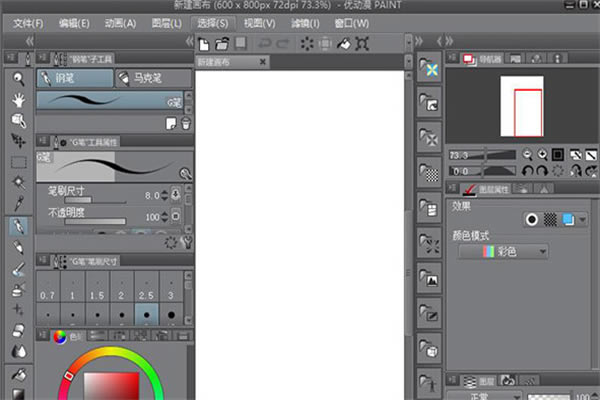Click the open file folder icon

[224, 44]
